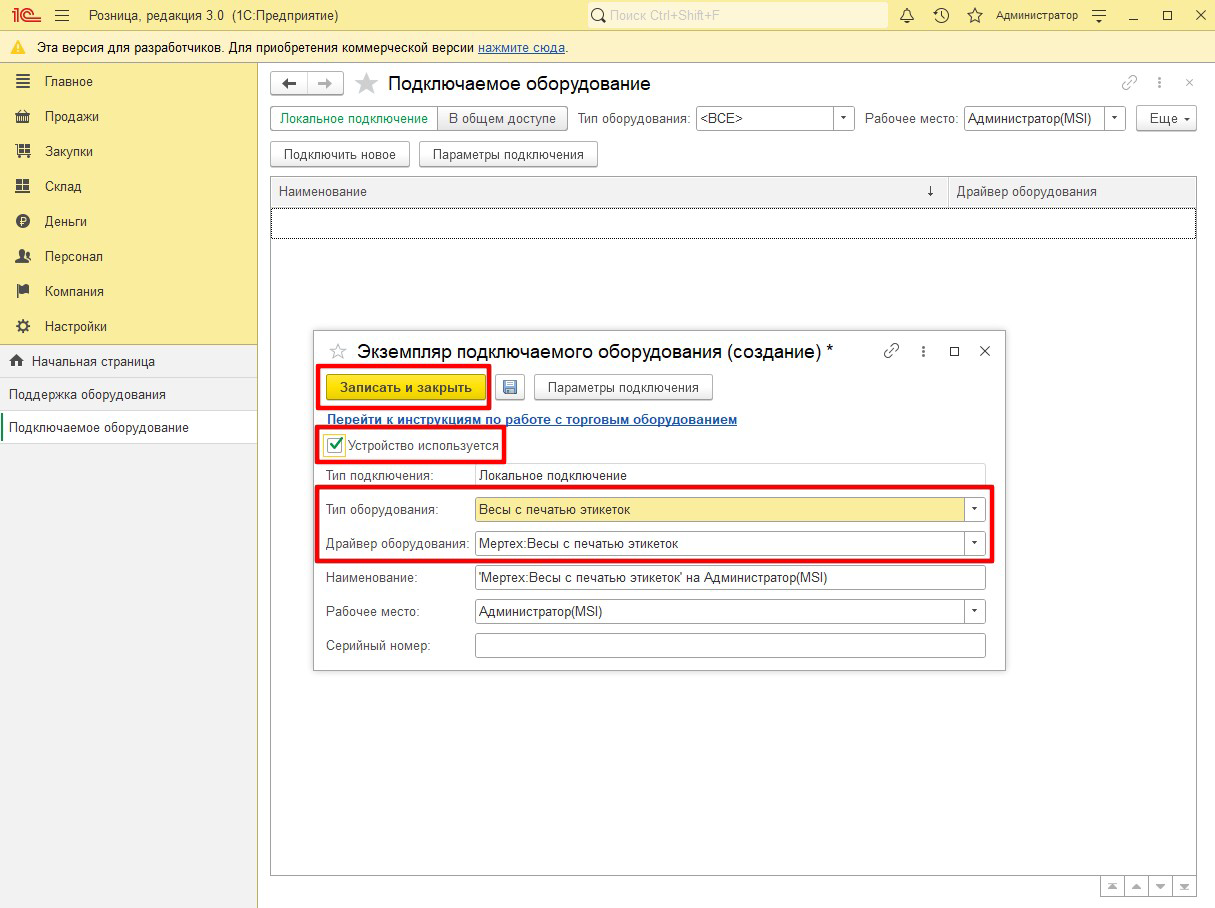The image size is (1215, 908).
Task: Move list down one page
Action: pos(1160,887)
